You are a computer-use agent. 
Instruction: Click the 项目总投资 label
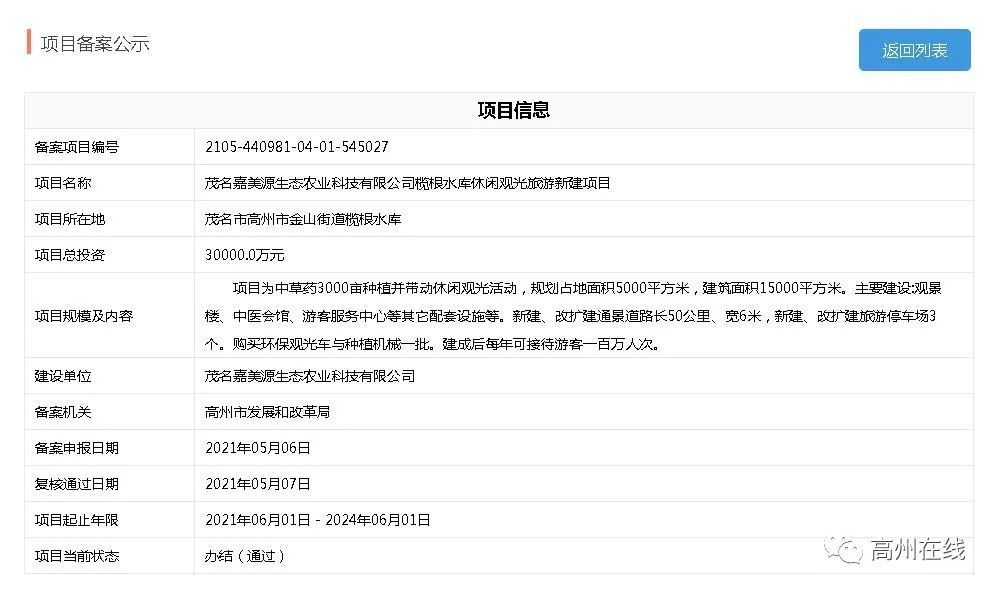pyautogui.click(x=69, y=255)
